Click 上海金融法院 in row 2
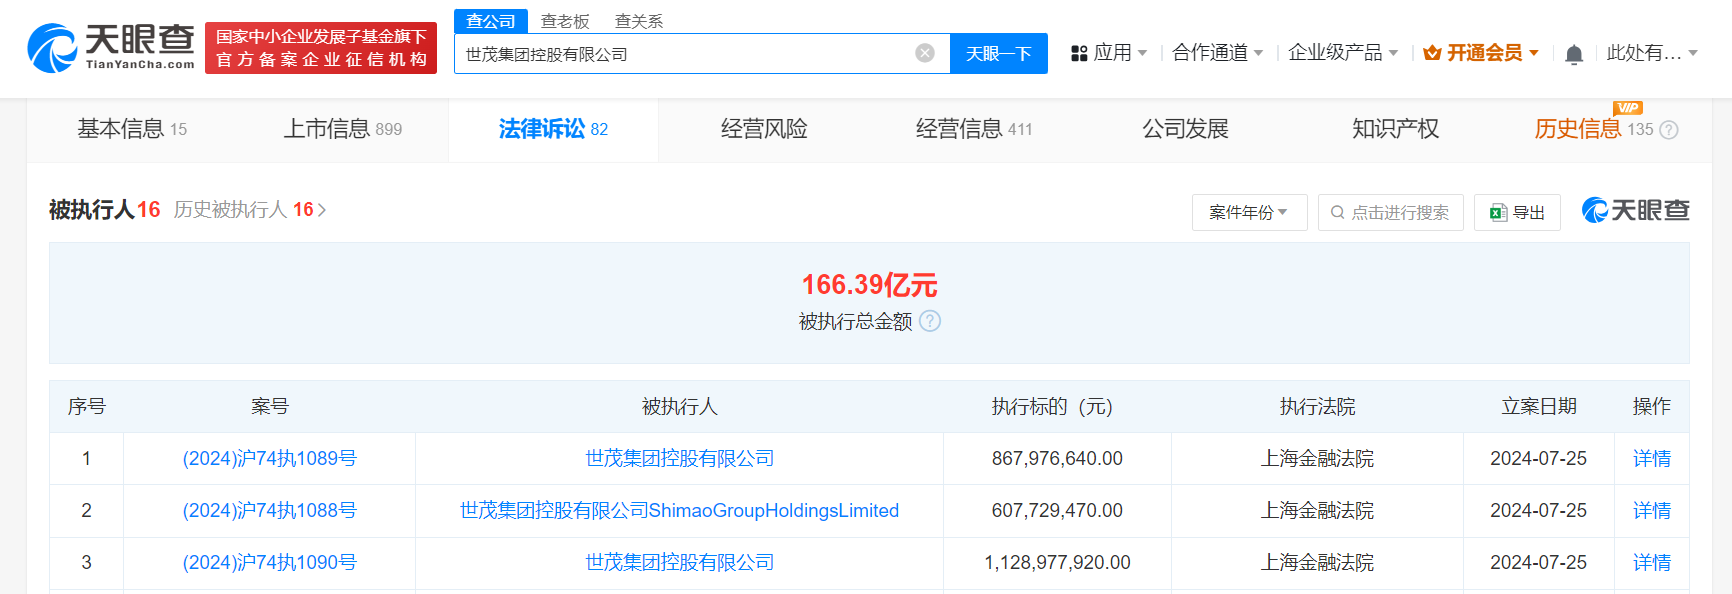 1317,510
